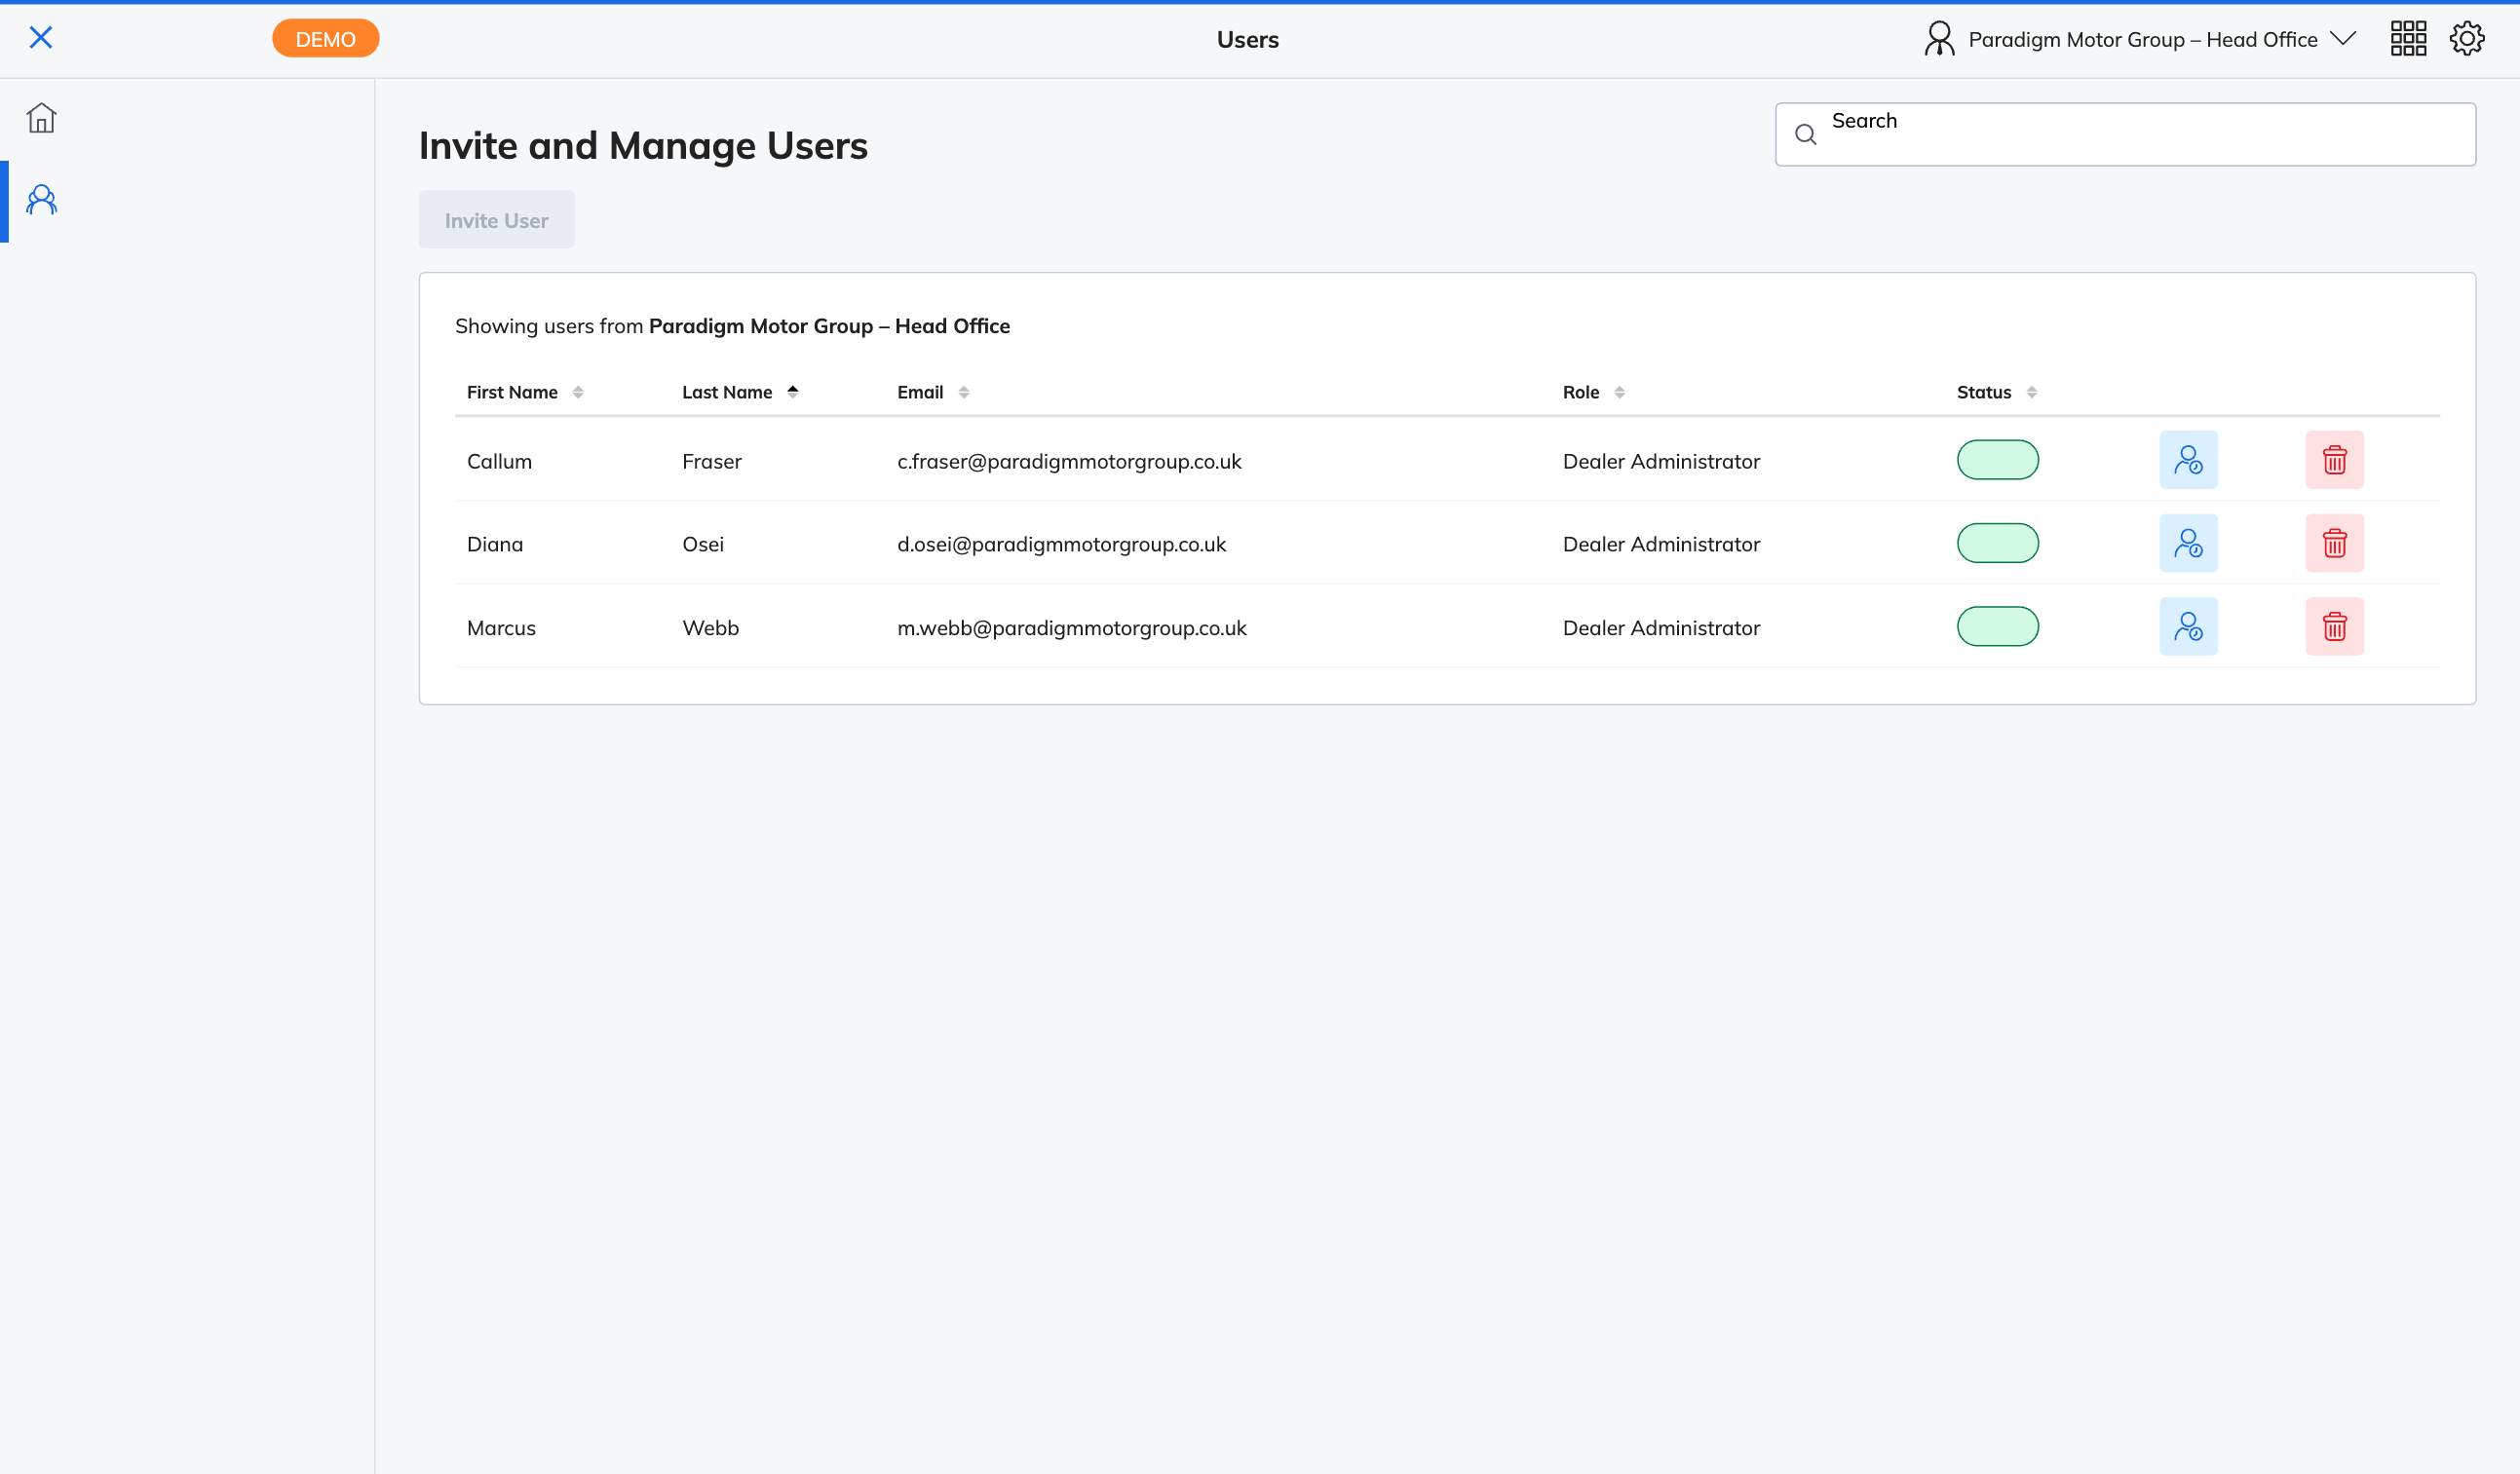The width and height of the screenshot is (2520, 1474).
Task: Edit user role for Marcus Webb
Action: [x=2188, y=627]
